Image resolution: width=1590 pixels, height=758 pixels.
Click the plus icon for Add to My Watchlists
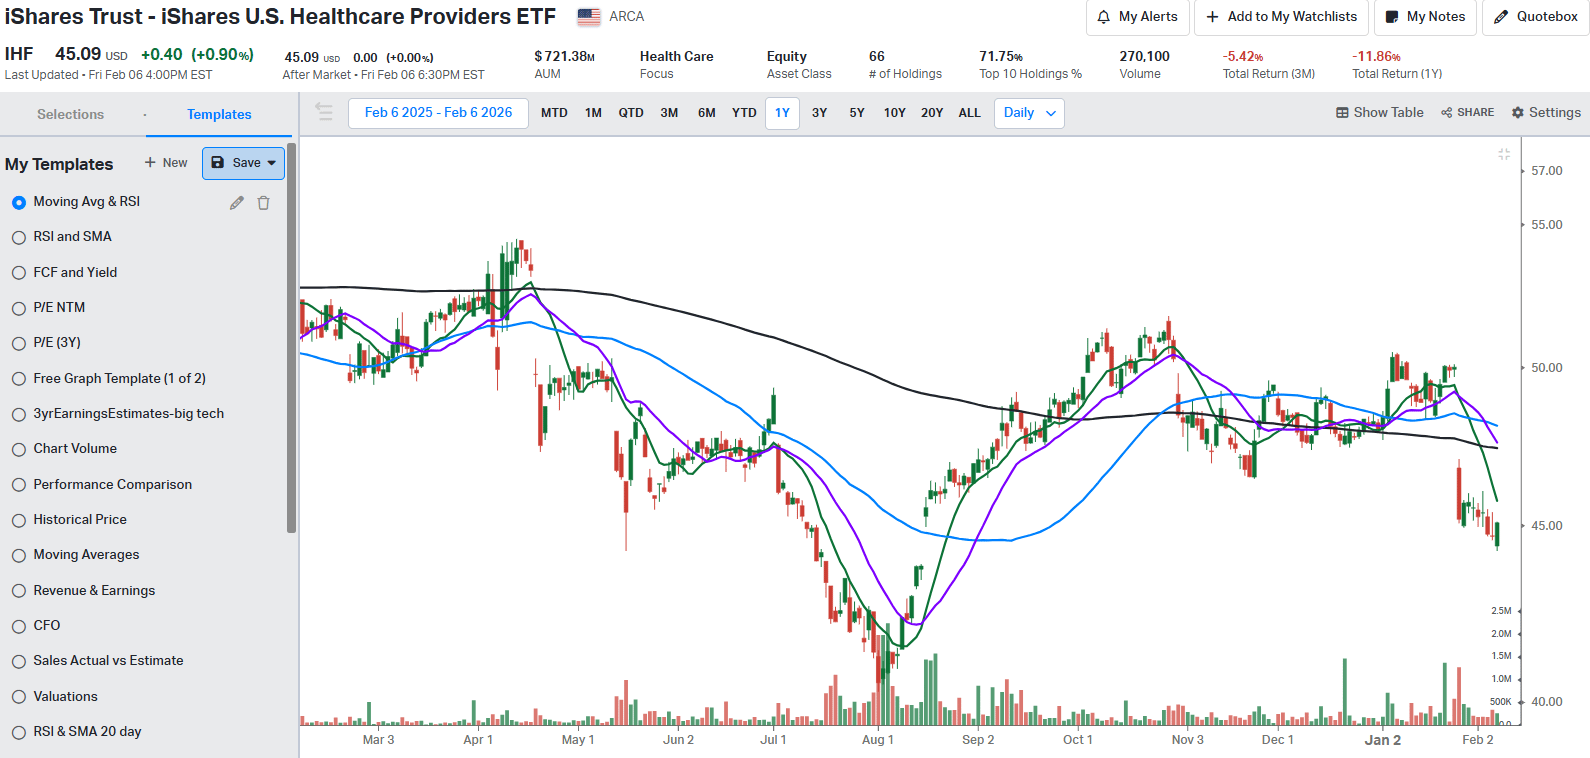pos(1212,17)
